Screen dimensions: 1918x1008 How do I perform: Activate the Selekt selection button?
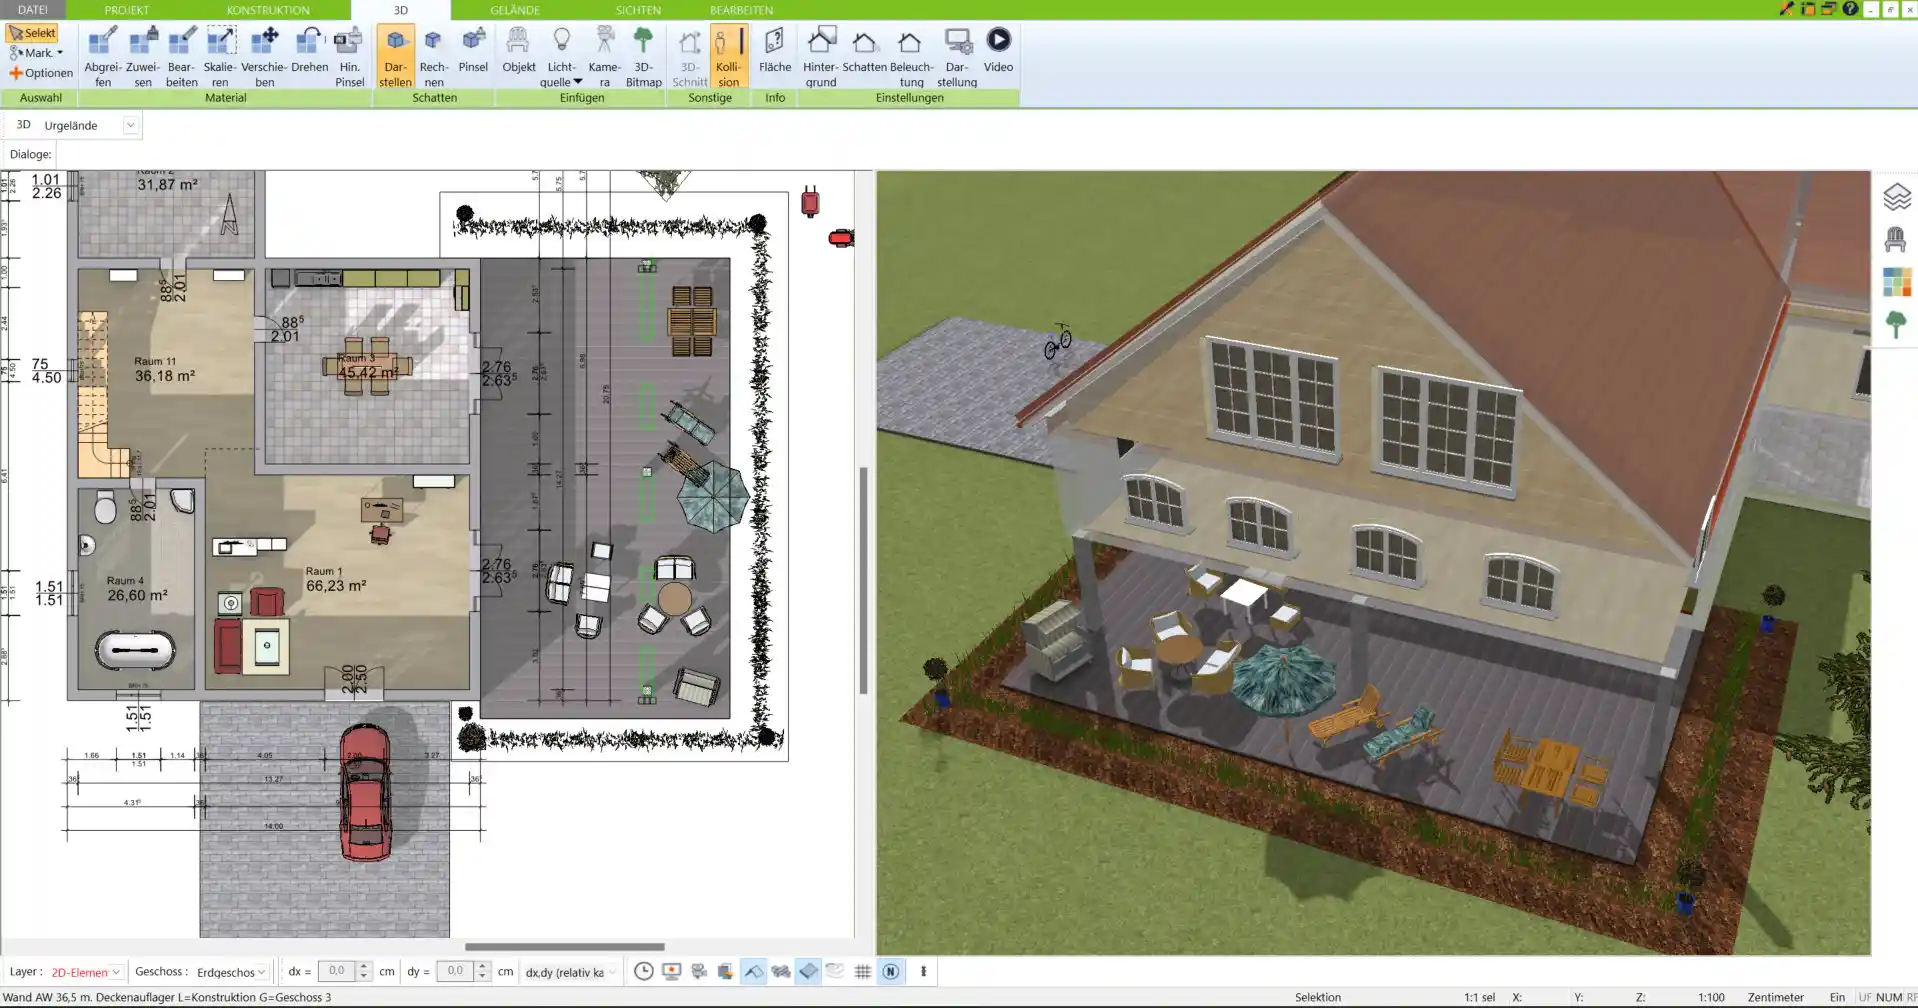(x=32, y=33)
